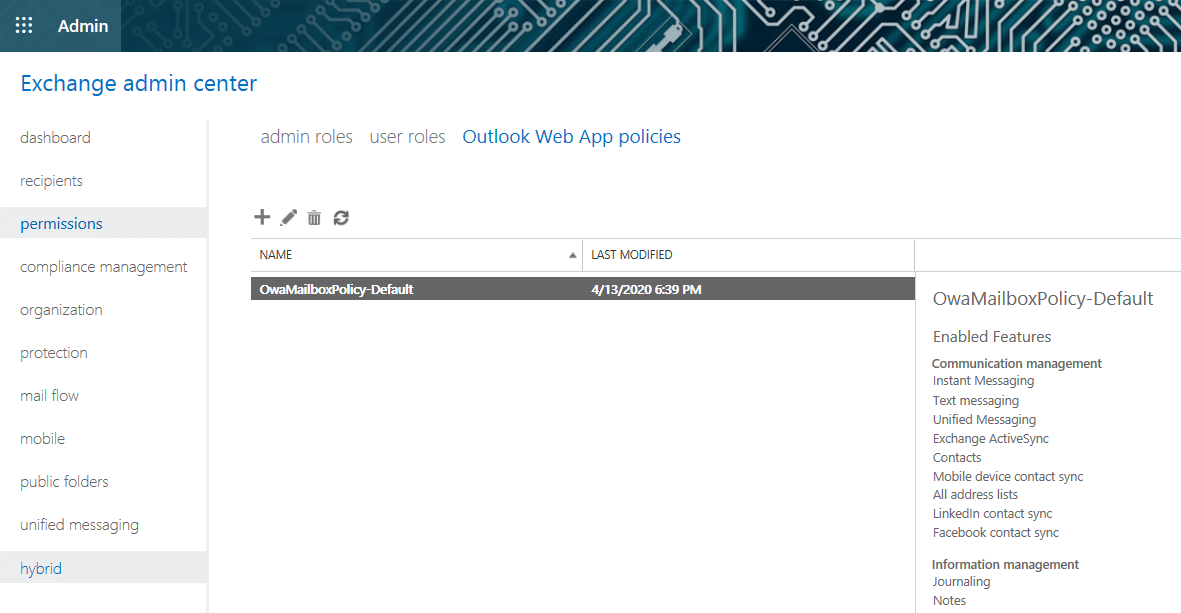Click Text messaging in details pane
1181x613 pixels.
pyautogui.click(x=975, y=401)
